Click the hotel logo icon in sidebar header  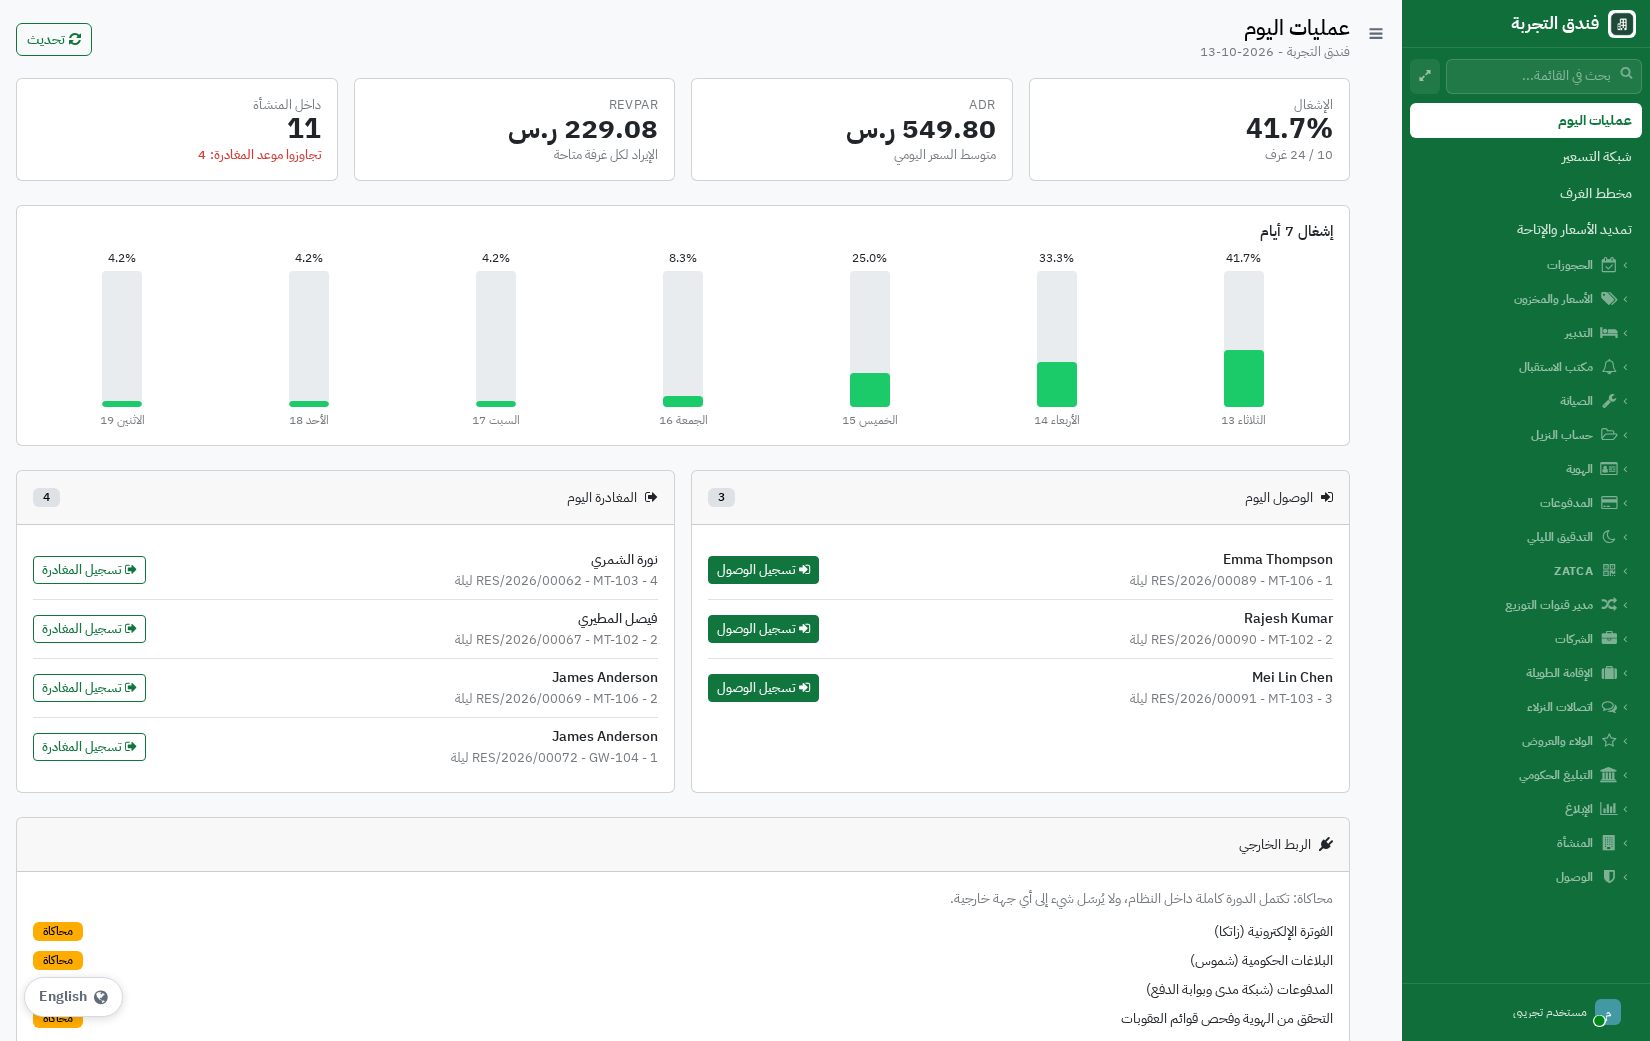1621,24
